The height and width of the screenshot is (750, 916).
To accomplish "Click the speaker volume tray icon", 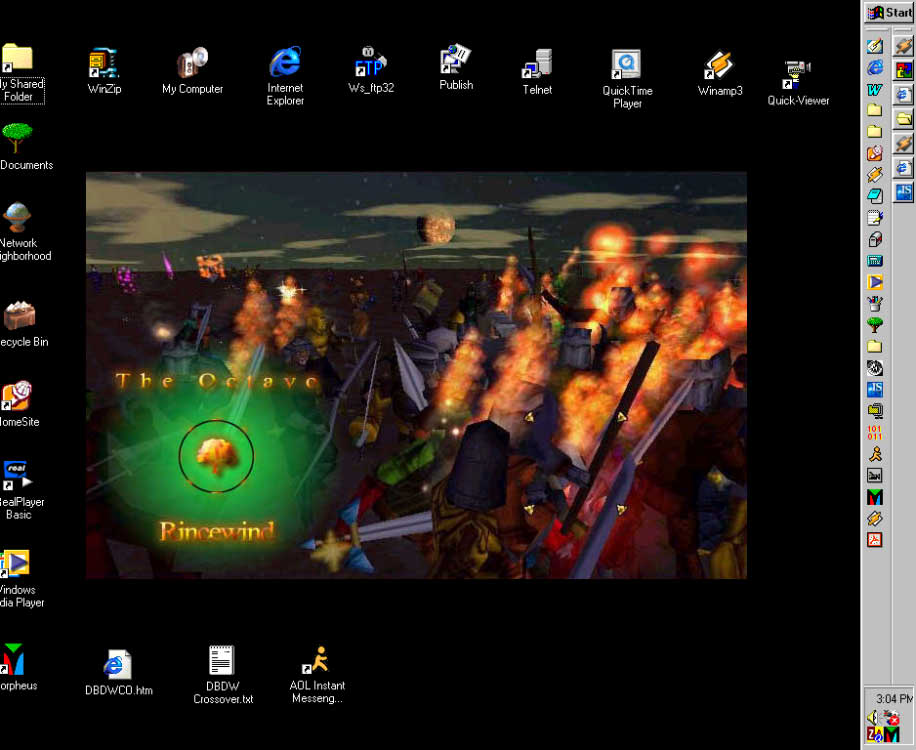I will click(x=873, y=717).
